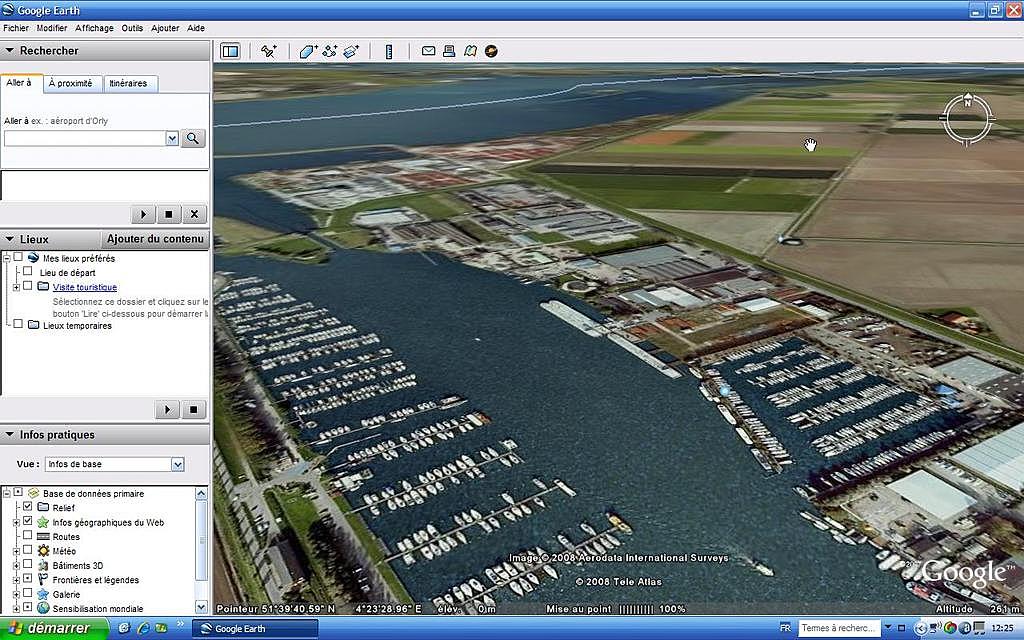This screenshot has height=640, width=1024.
Task: Toggle the sidebar panel icon
Action: pos(230,51)
